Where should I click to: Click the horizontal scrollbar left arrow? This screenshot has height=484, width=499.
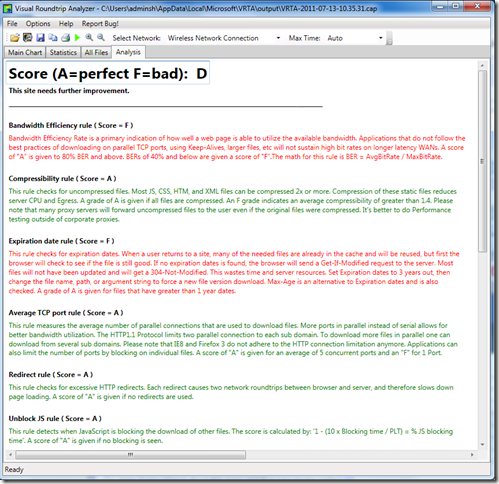[10, 455]
